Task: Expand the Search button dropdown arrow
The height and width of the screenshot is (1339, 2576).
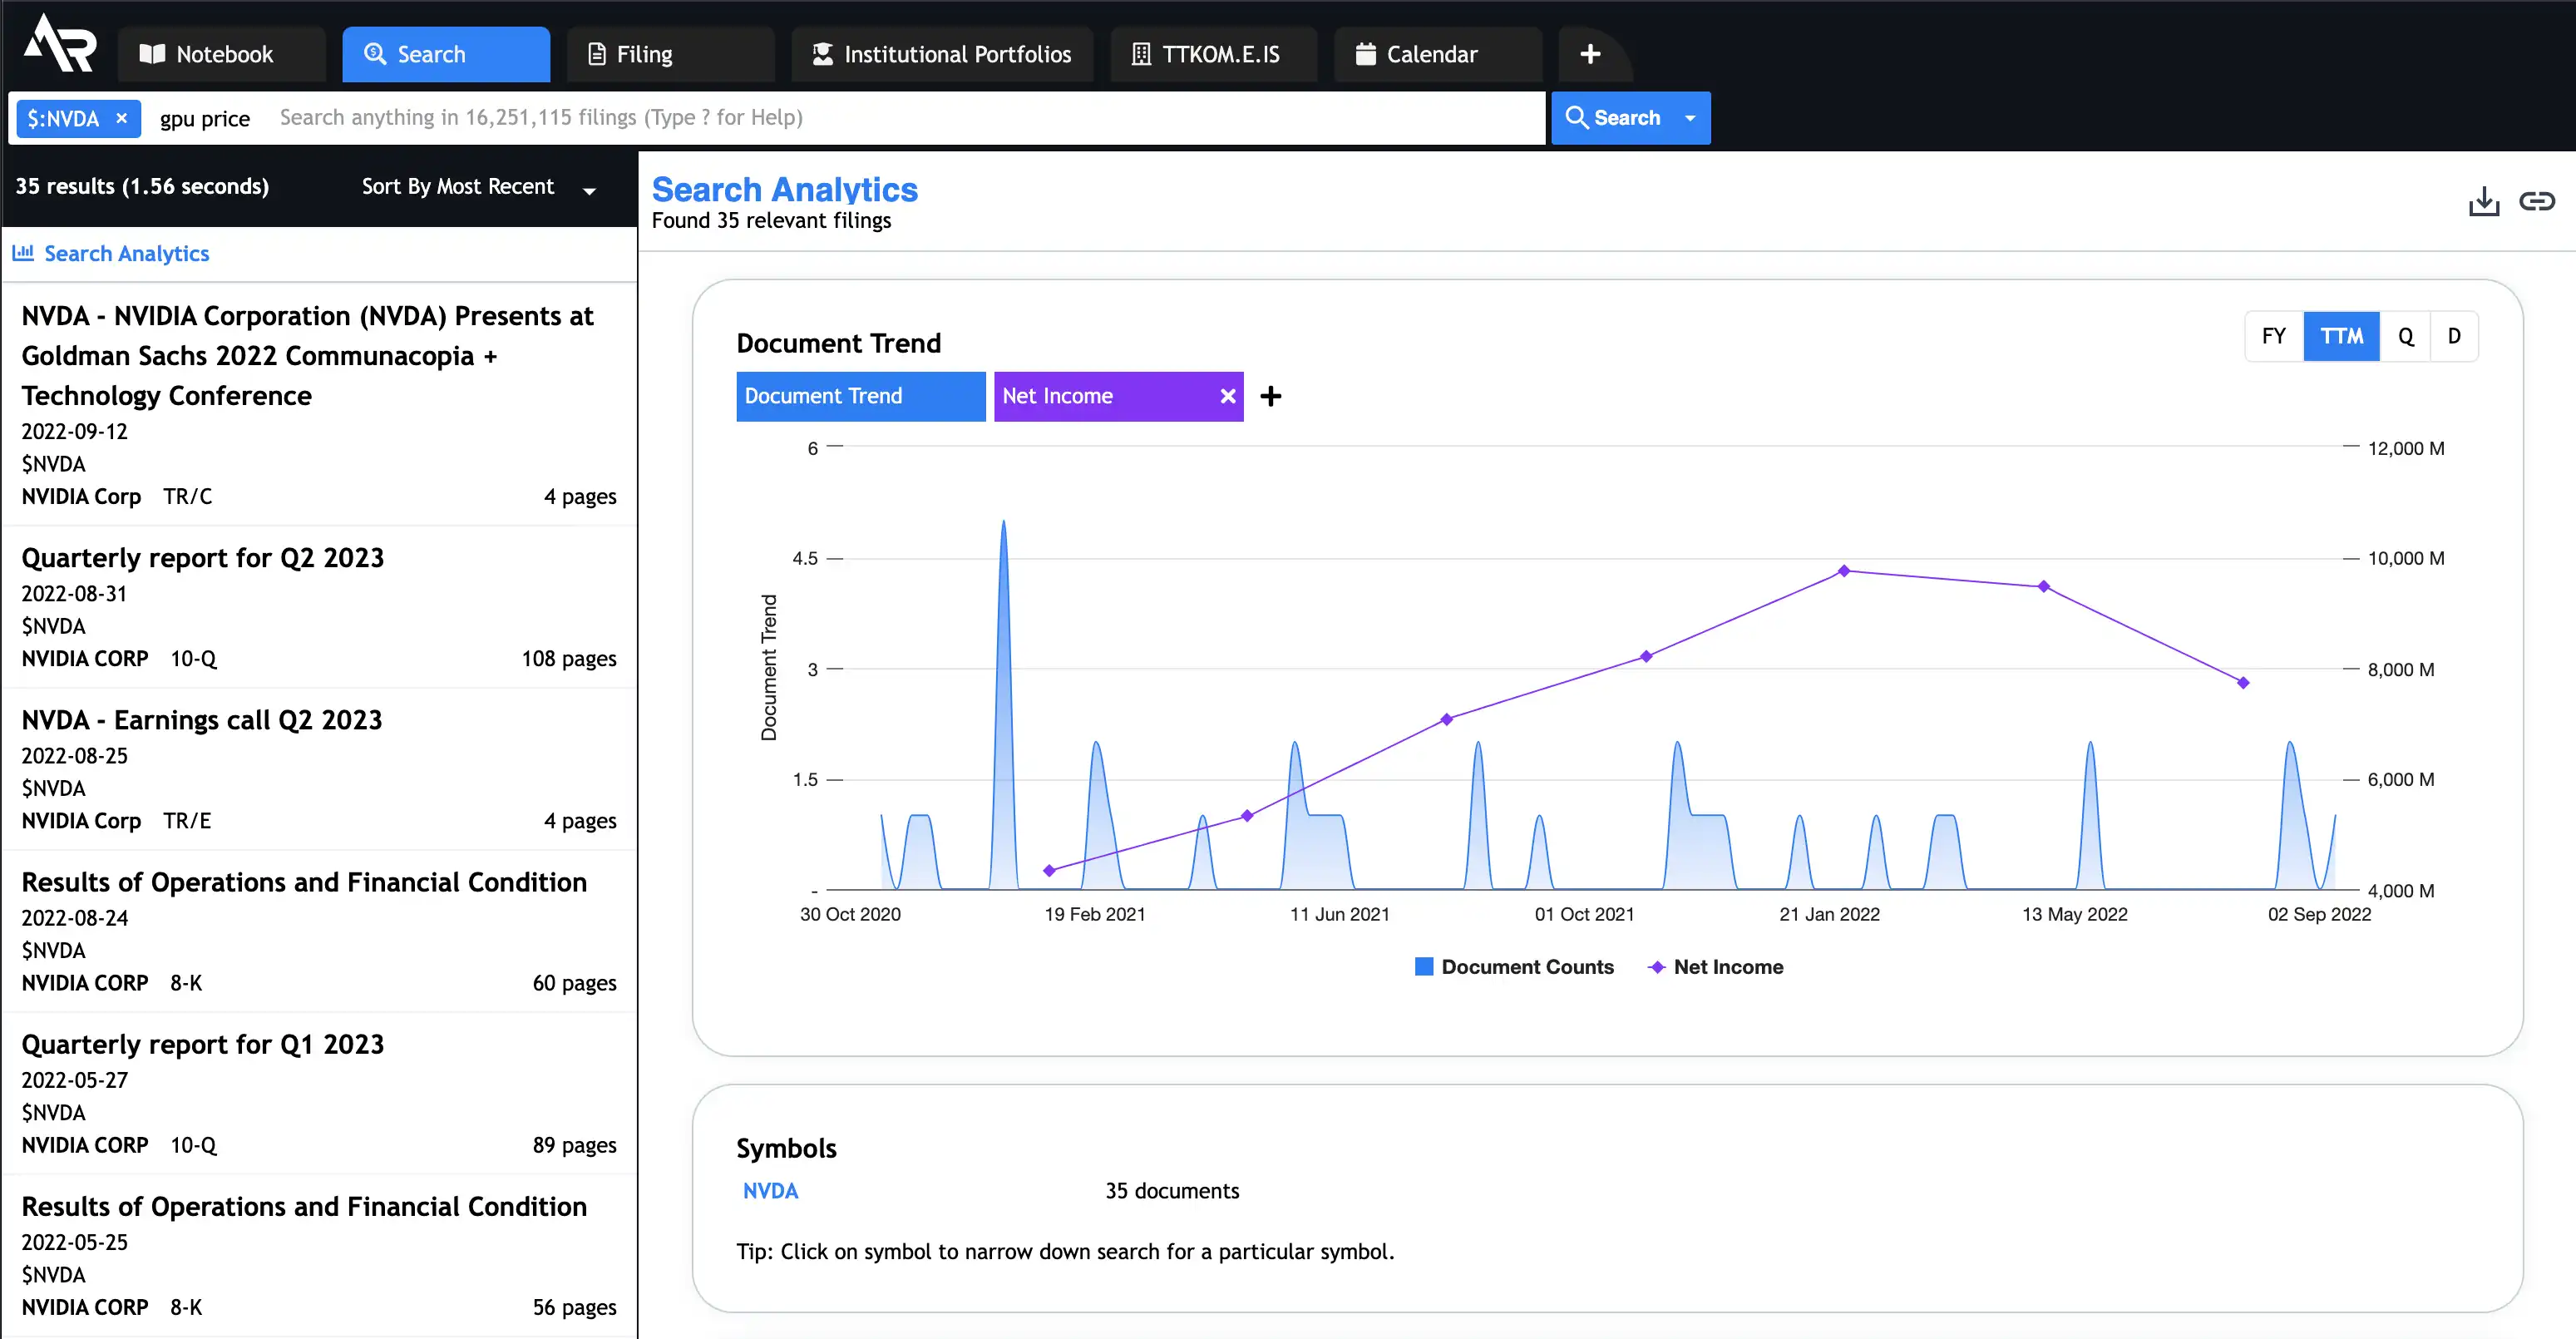Action: coord(1690,118)
